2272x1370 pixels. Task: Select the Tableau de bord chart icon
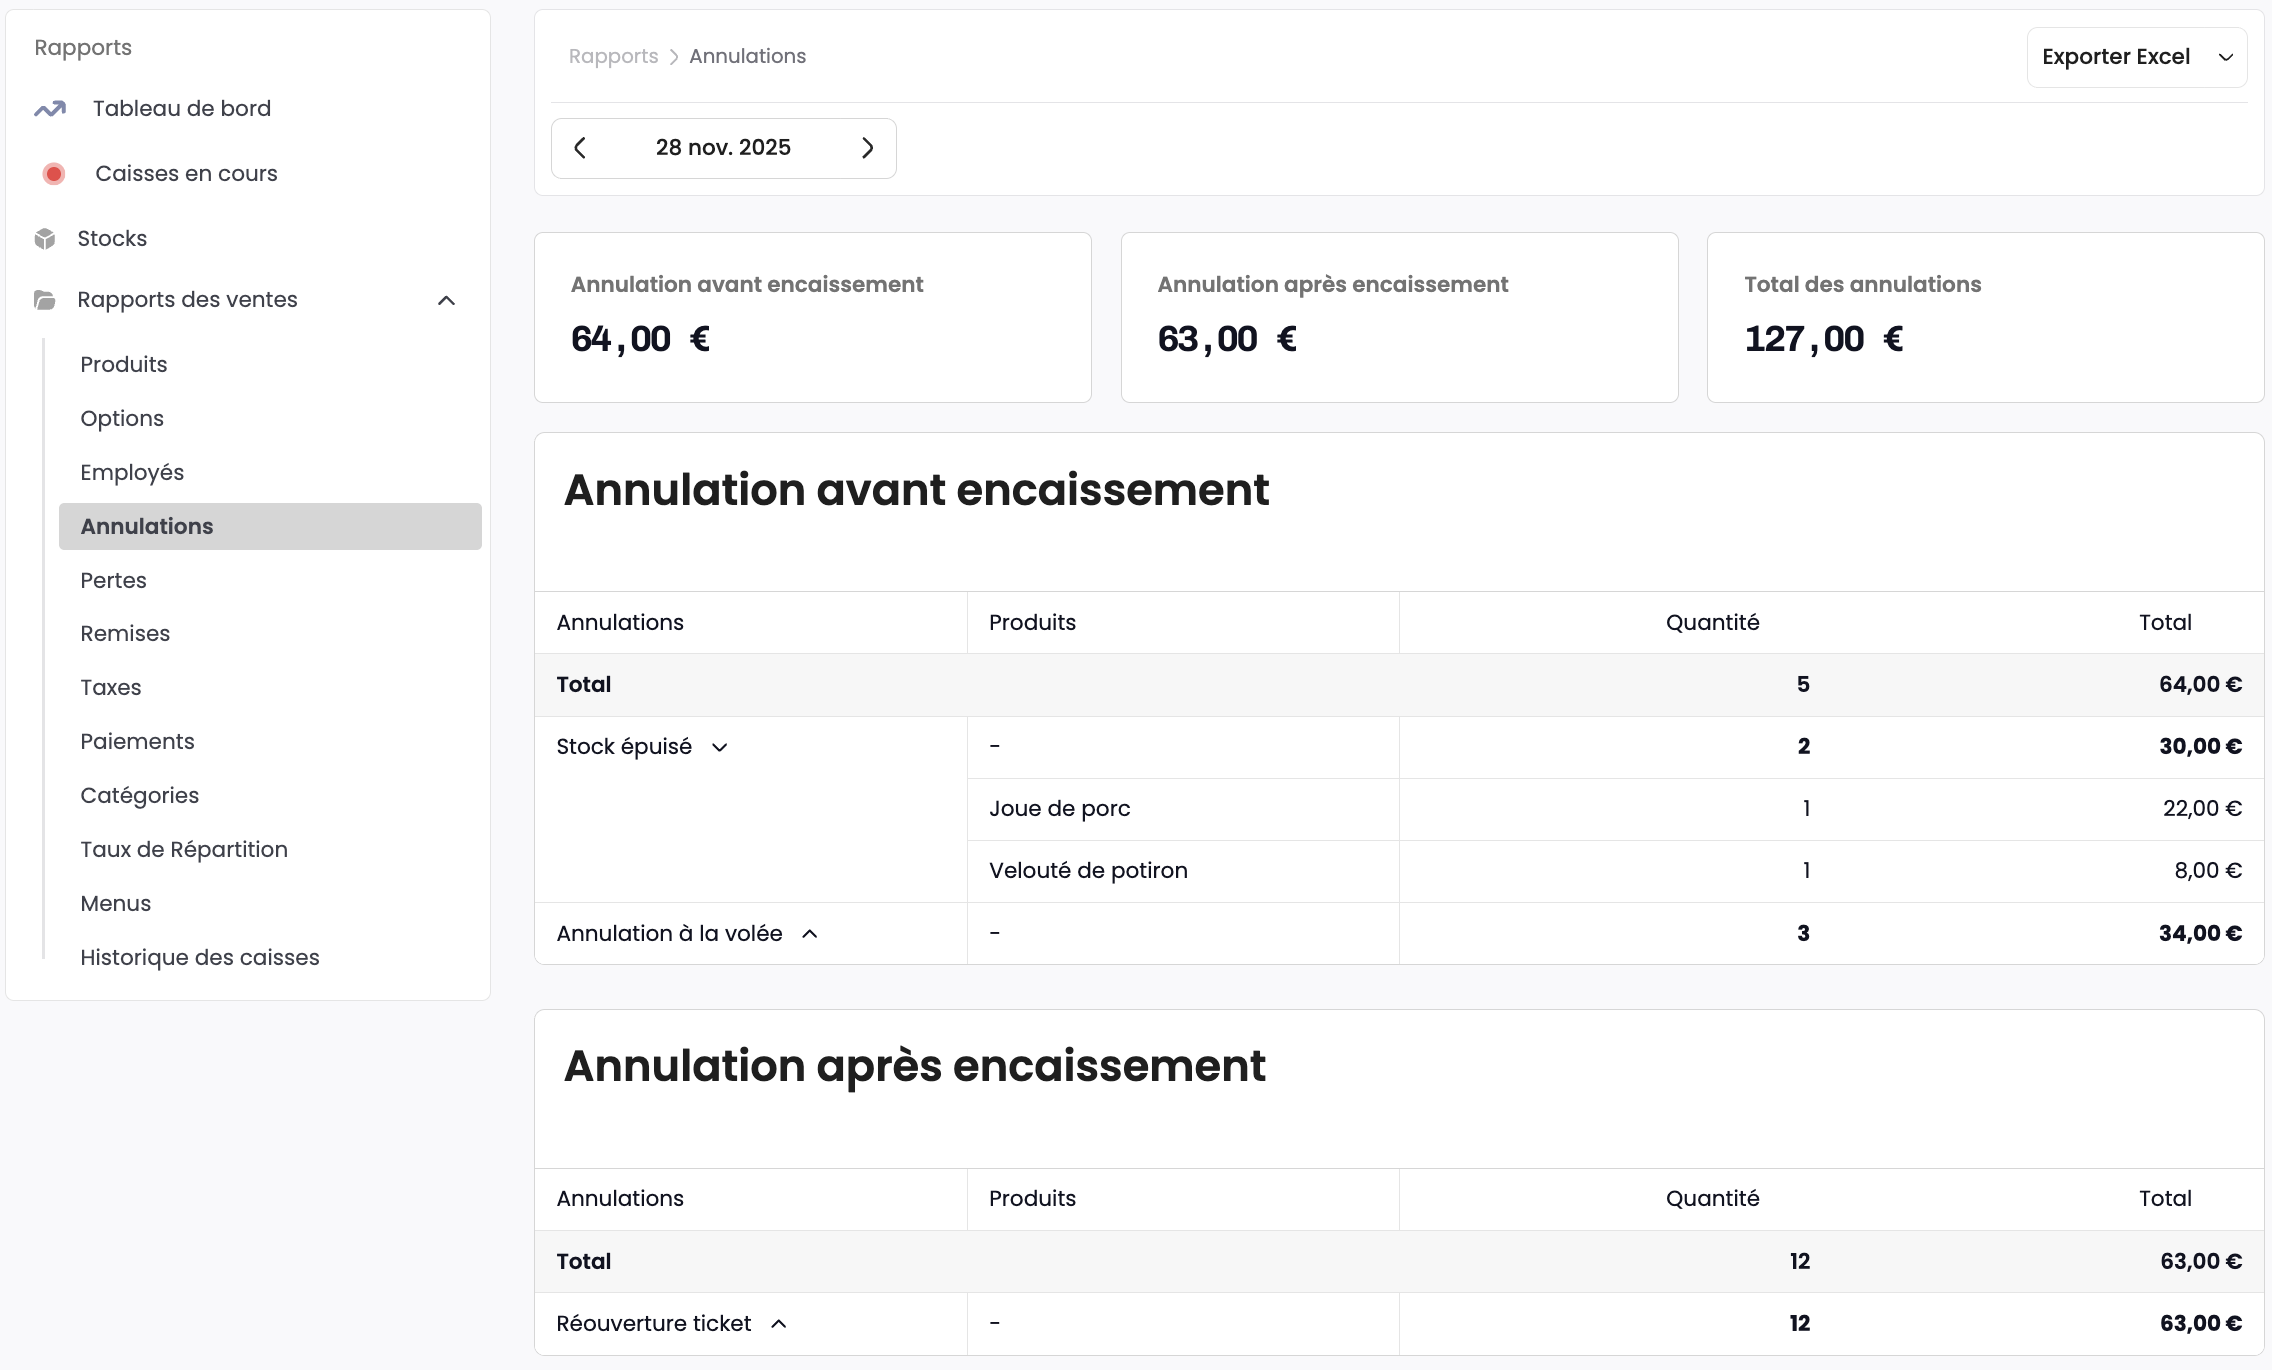(x=50, y=108)
